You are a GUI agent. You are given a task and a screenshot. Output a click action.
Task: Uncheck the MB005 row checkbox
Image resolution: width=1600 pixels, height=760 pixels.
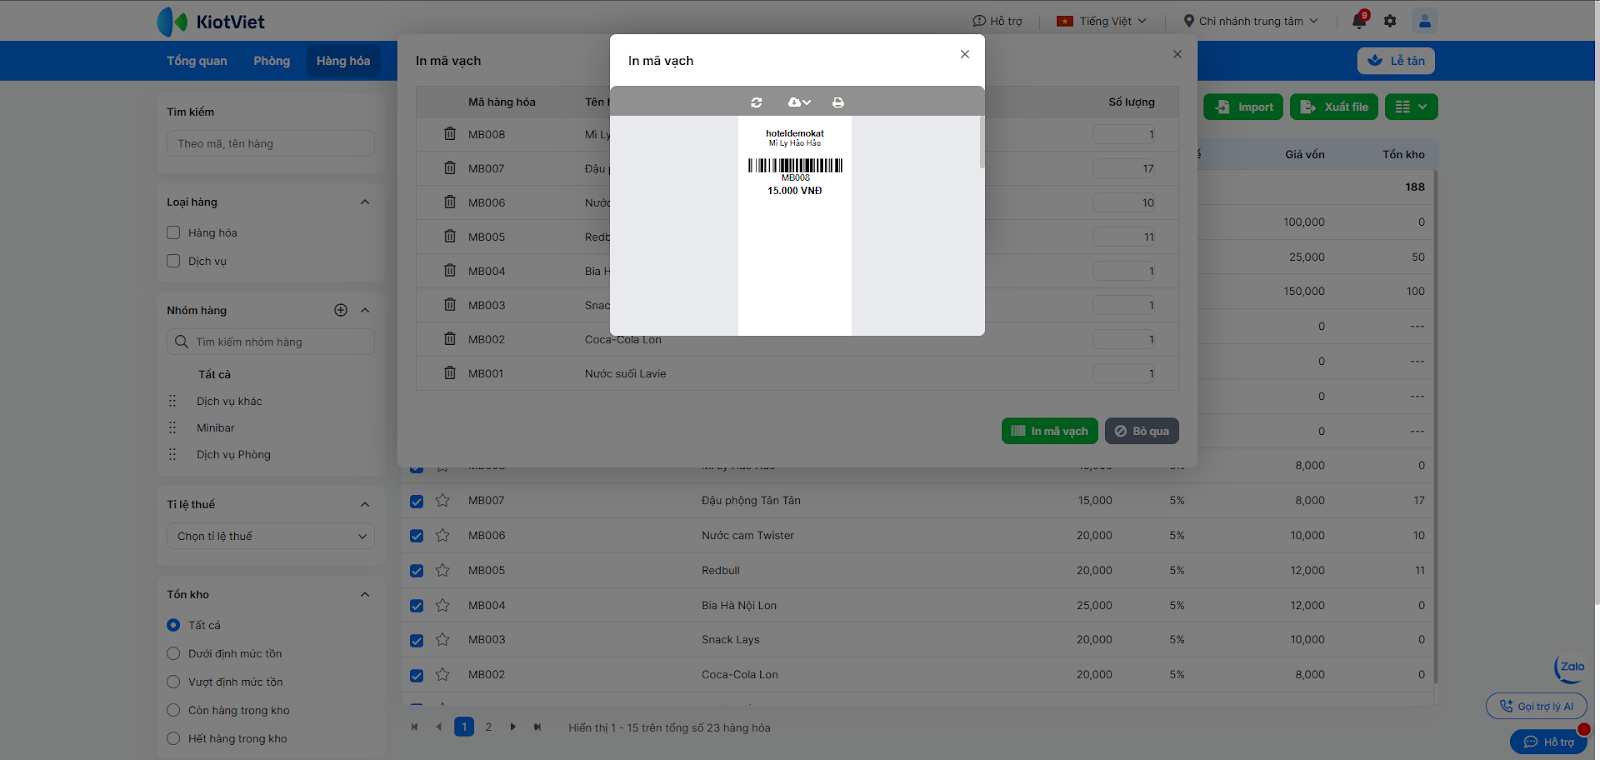coord(417,571)
